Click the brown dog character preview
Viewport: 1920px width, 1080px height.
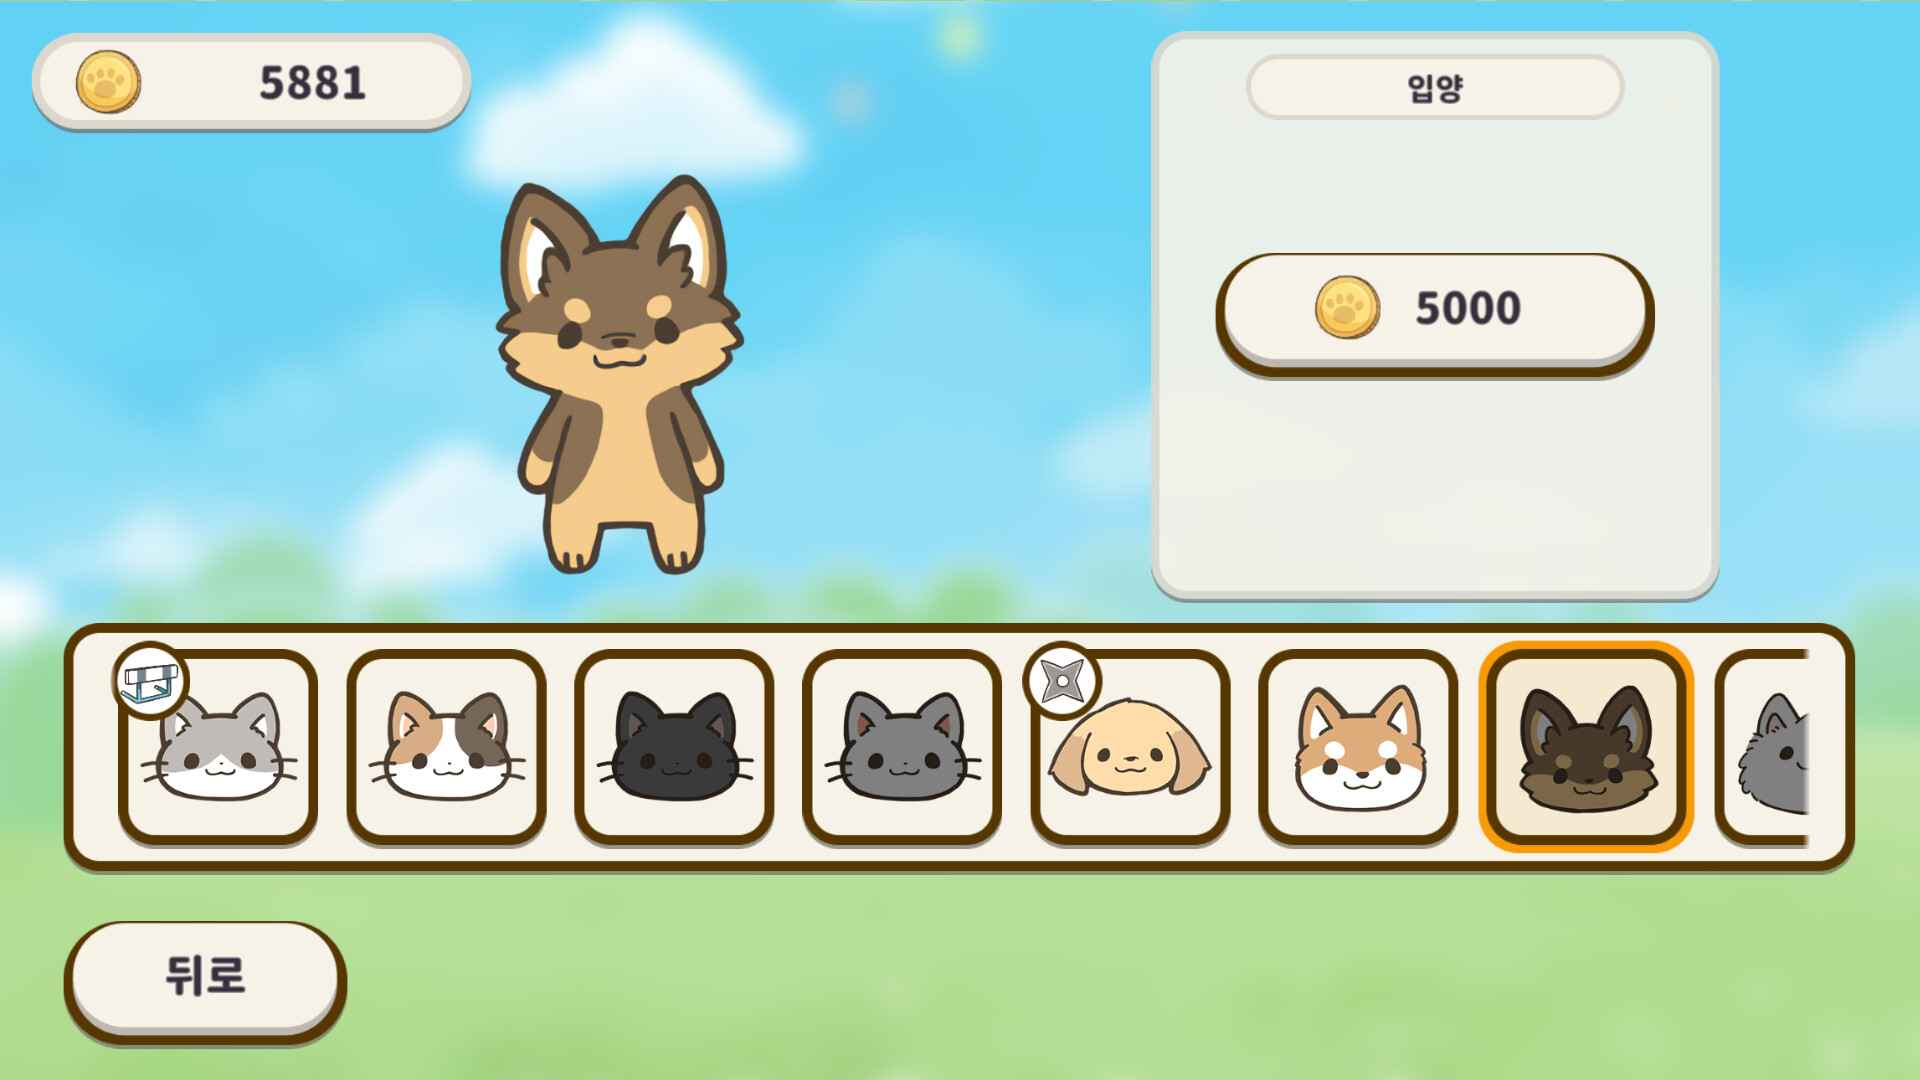coord(620,375)
